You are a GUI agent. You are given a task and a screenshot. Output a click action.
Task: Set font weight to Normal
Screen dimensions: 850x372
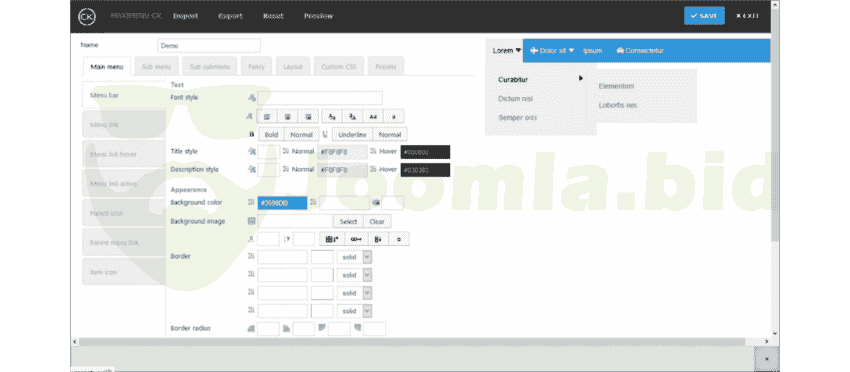click(x=301, y=134)
